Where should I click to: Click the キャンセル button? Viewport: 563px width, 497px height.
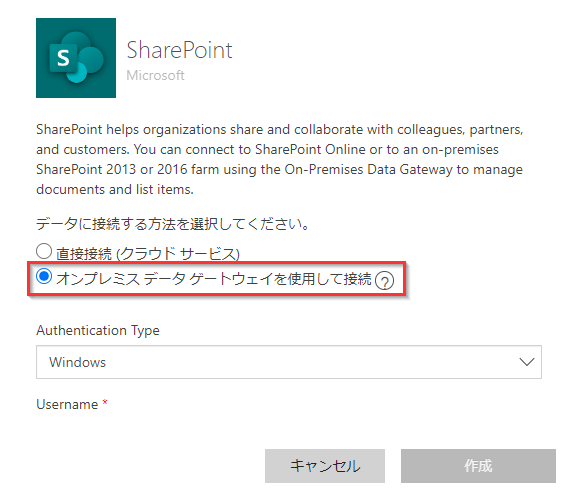coord(325,466)
